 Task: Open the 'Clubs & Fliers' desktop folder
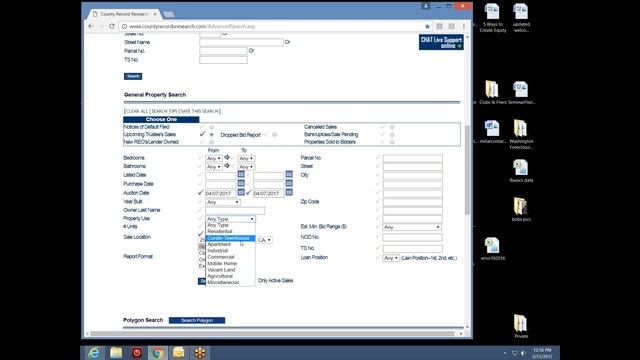(x=492, y=92)
